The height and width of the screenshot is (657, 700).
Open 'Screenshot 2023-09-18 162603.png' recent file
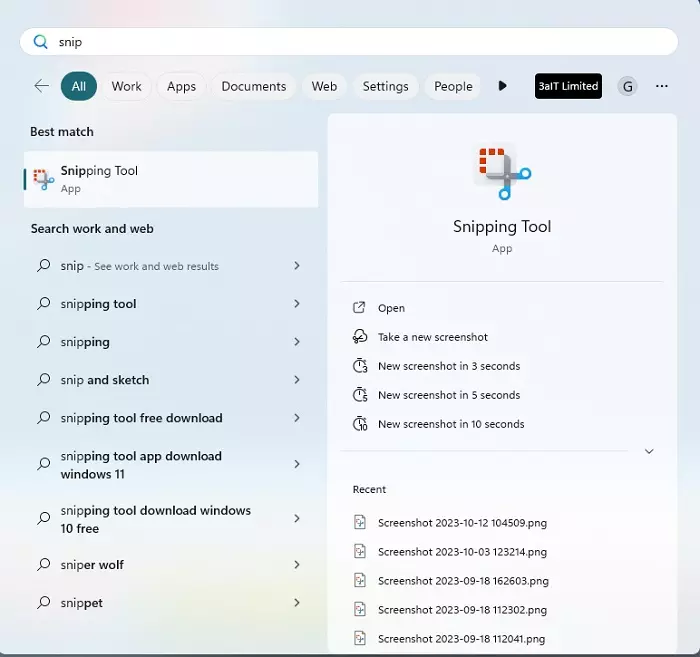coord(463,581)
